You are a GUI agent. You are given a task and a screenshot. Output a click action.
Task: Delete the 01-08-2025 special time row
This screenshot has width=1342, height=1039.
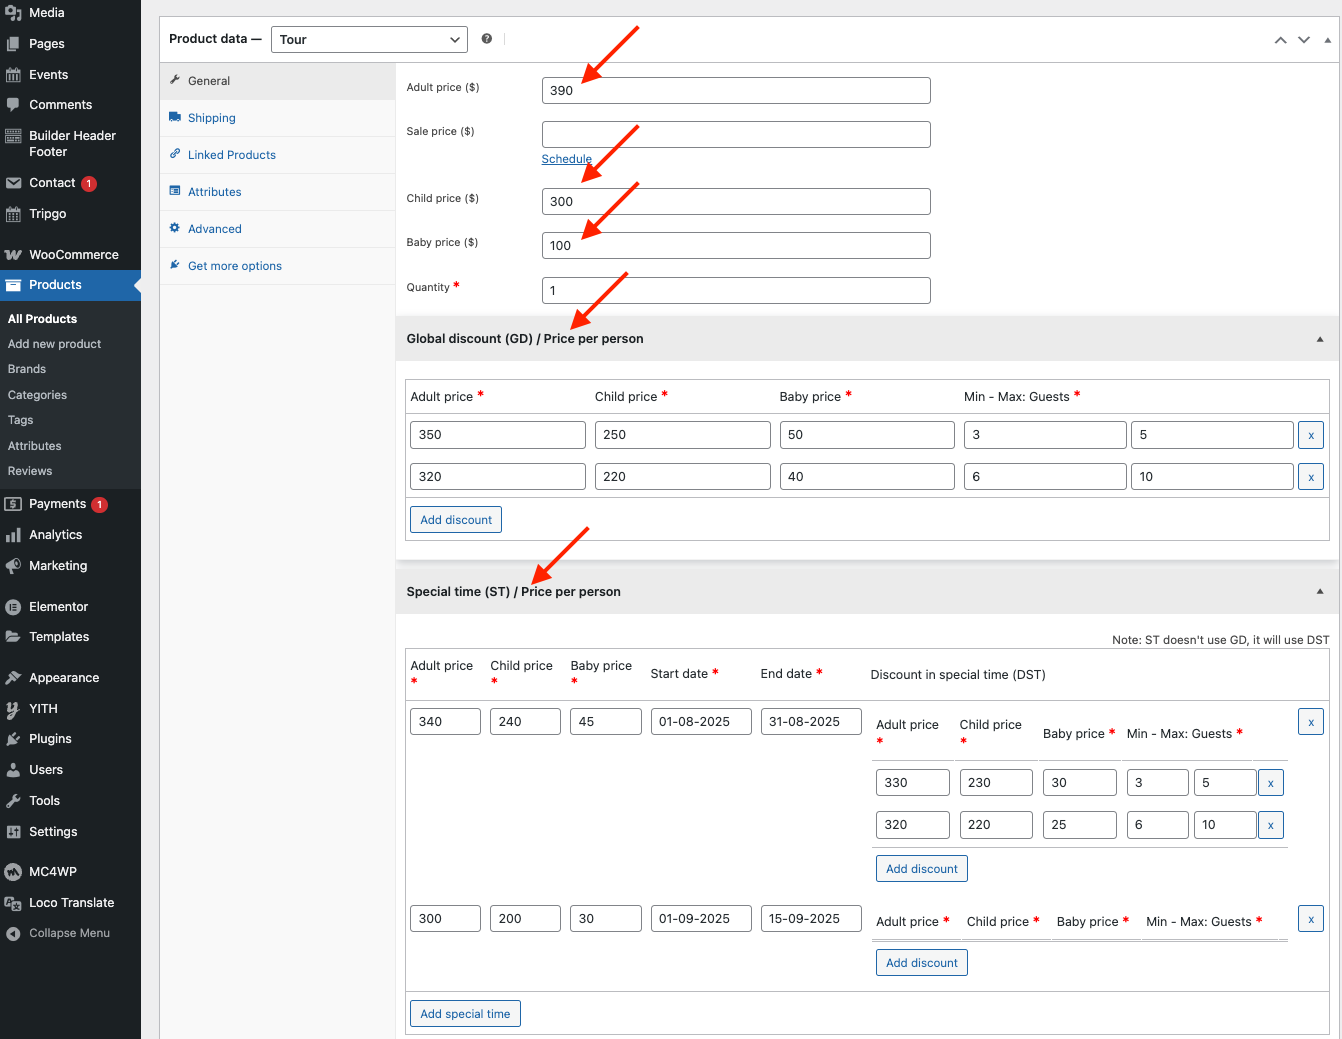pos(1311,722)
